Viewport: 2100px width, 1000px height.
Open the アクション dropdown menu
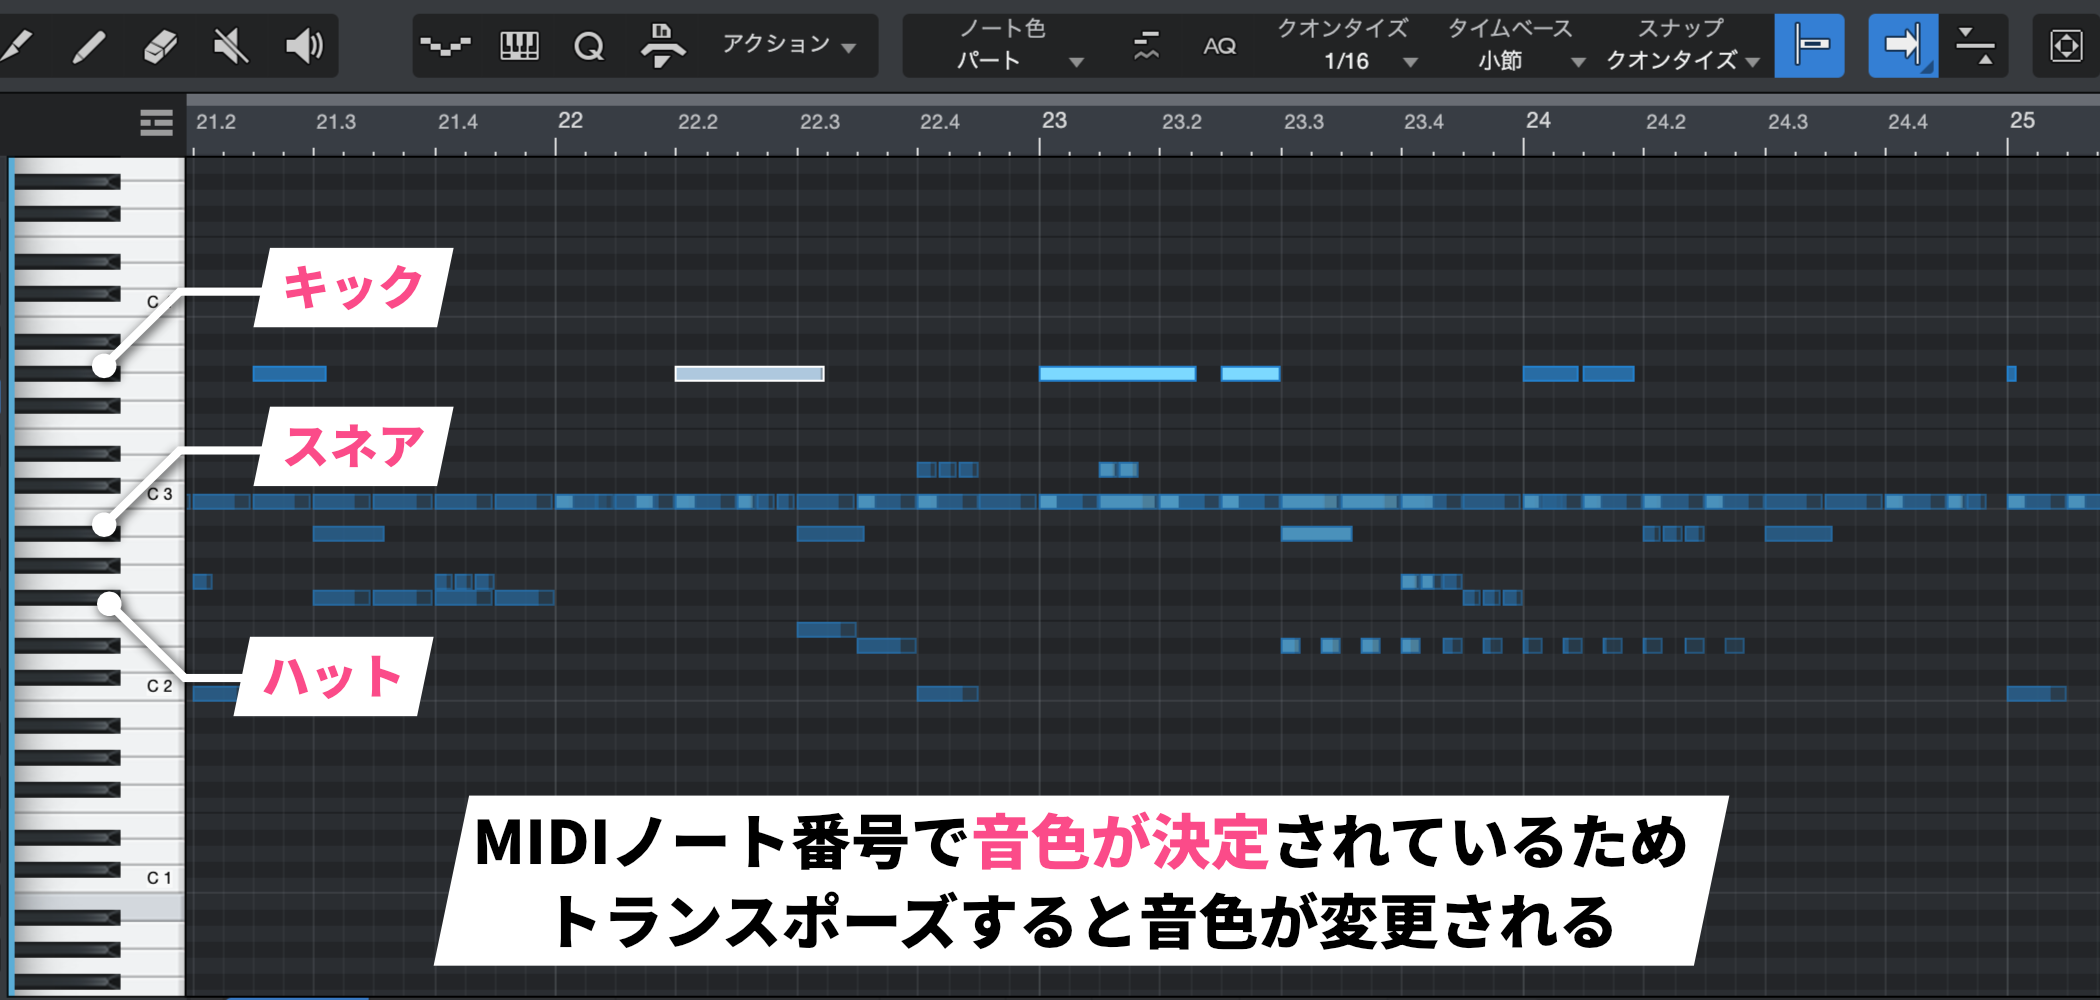(x=789, y=45)
